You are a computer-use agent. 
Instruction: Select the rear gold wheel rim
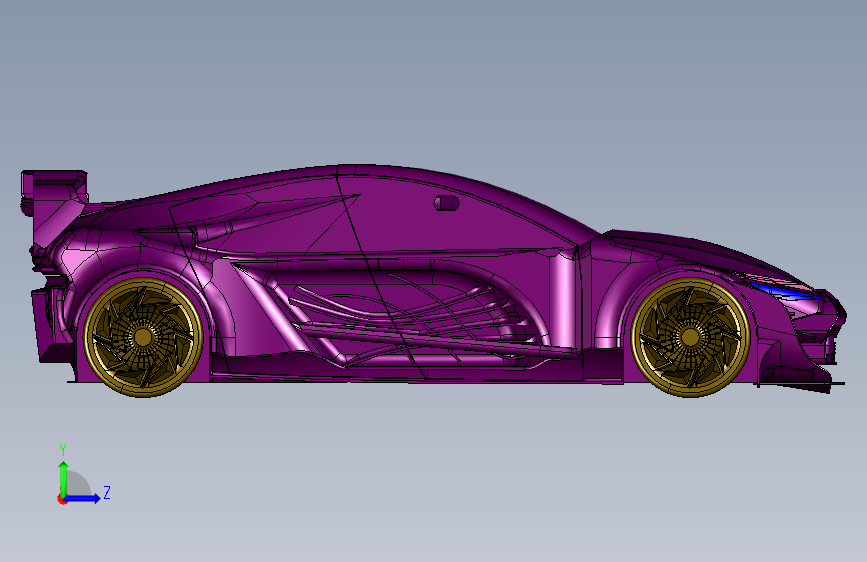[143, 337]
